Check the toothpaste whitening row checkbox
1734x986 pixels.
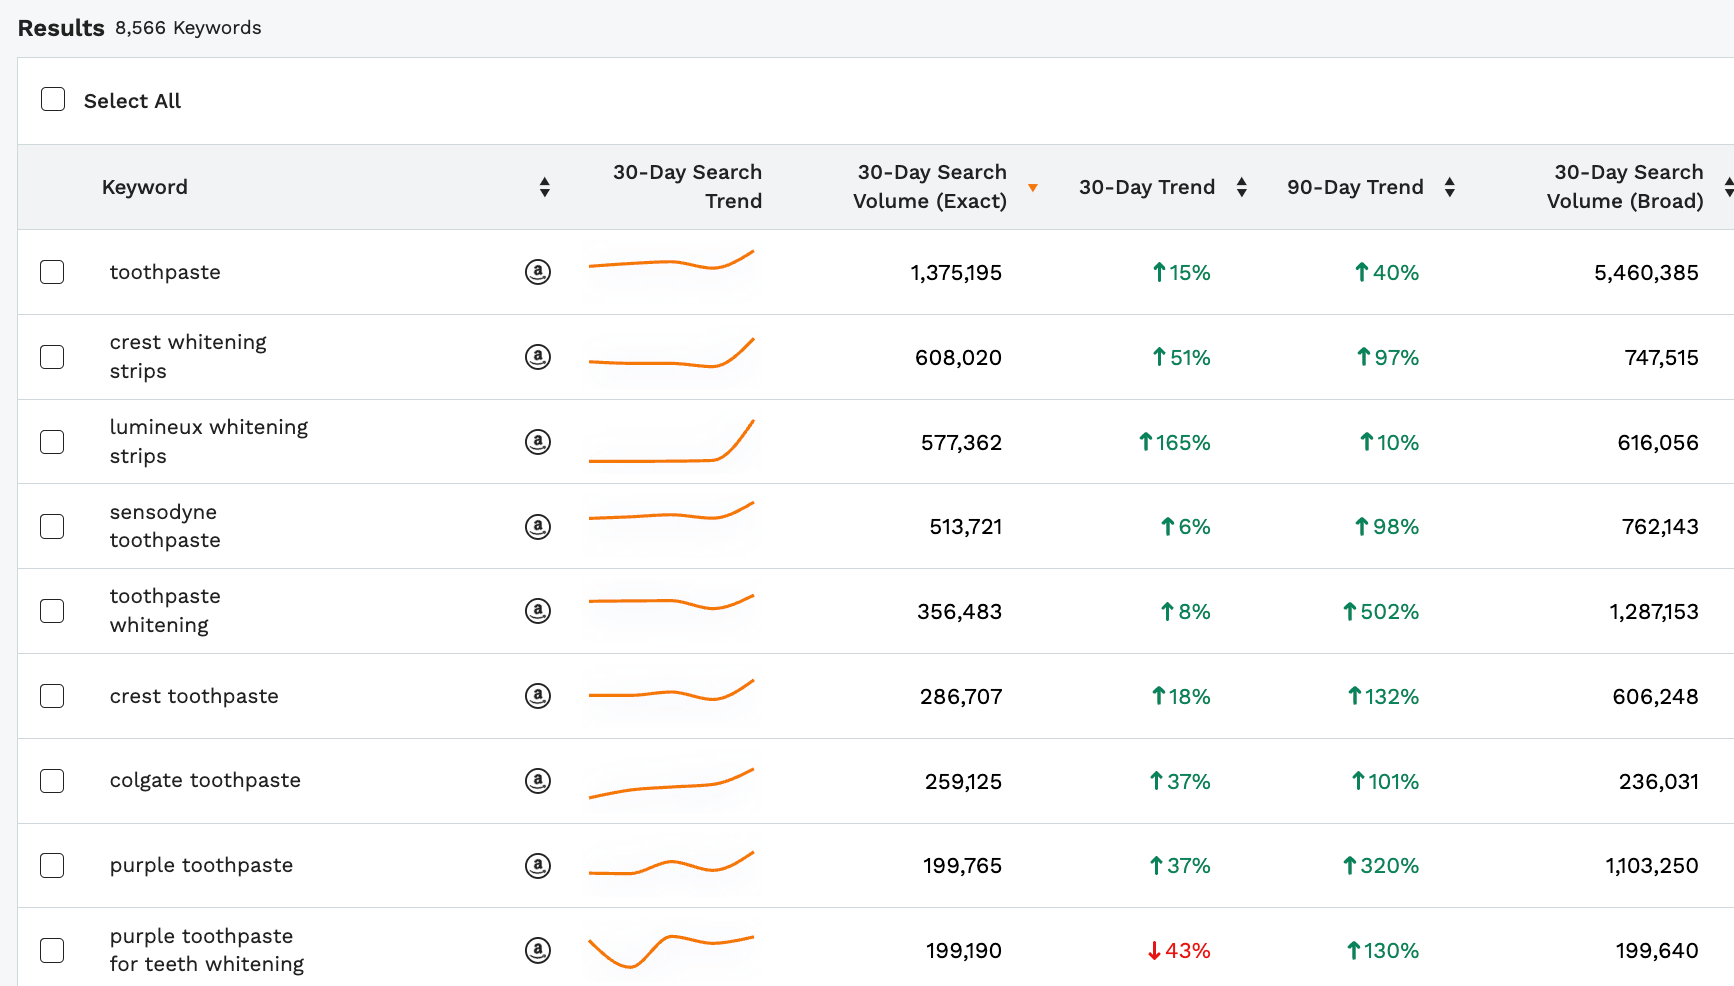[x=52, y=611]
